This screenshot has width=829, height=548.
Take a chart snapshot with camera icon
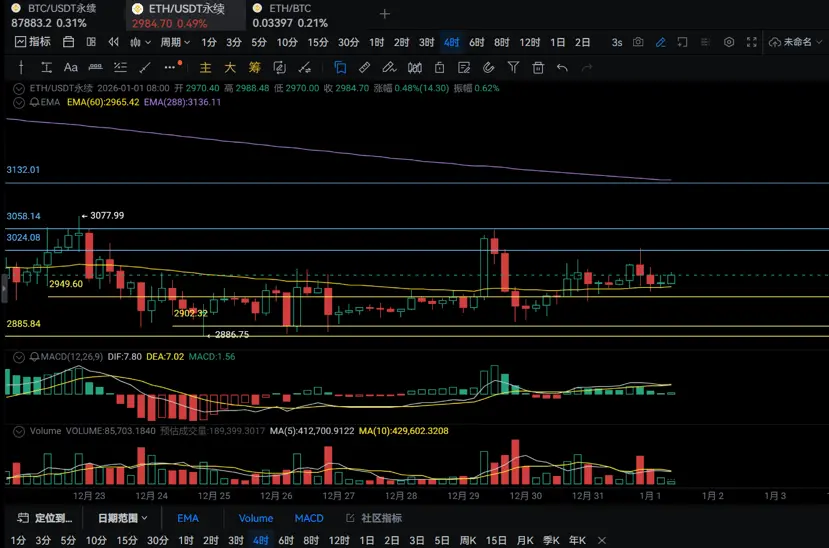[638, 42]
